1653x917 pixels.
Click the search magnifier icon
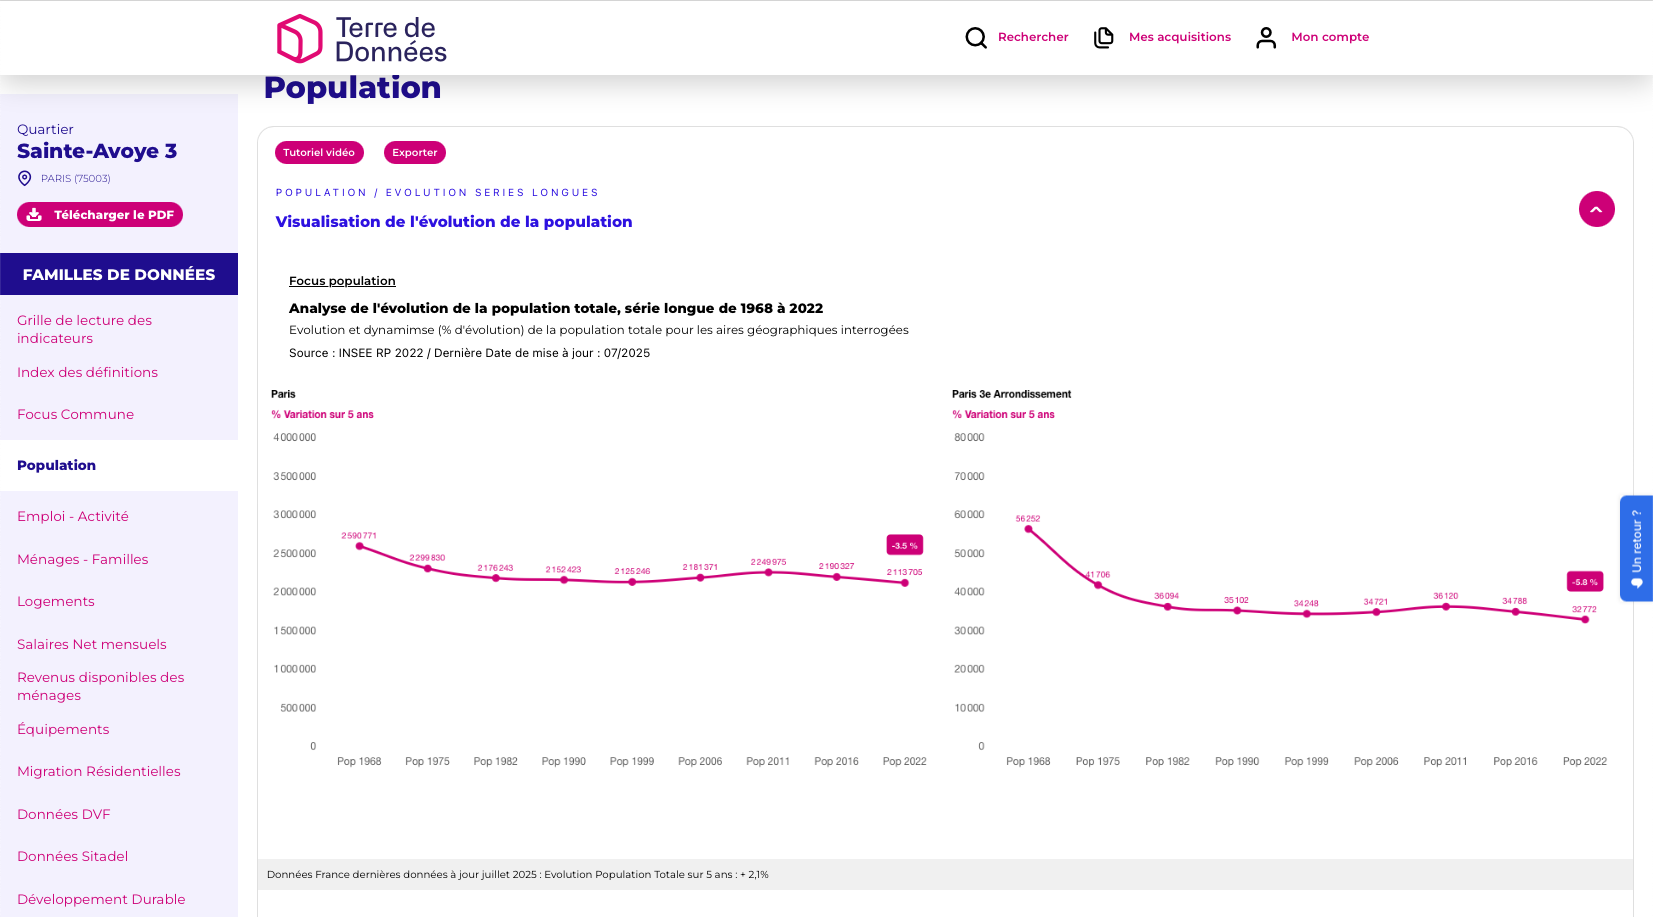[x=975, y=38]
